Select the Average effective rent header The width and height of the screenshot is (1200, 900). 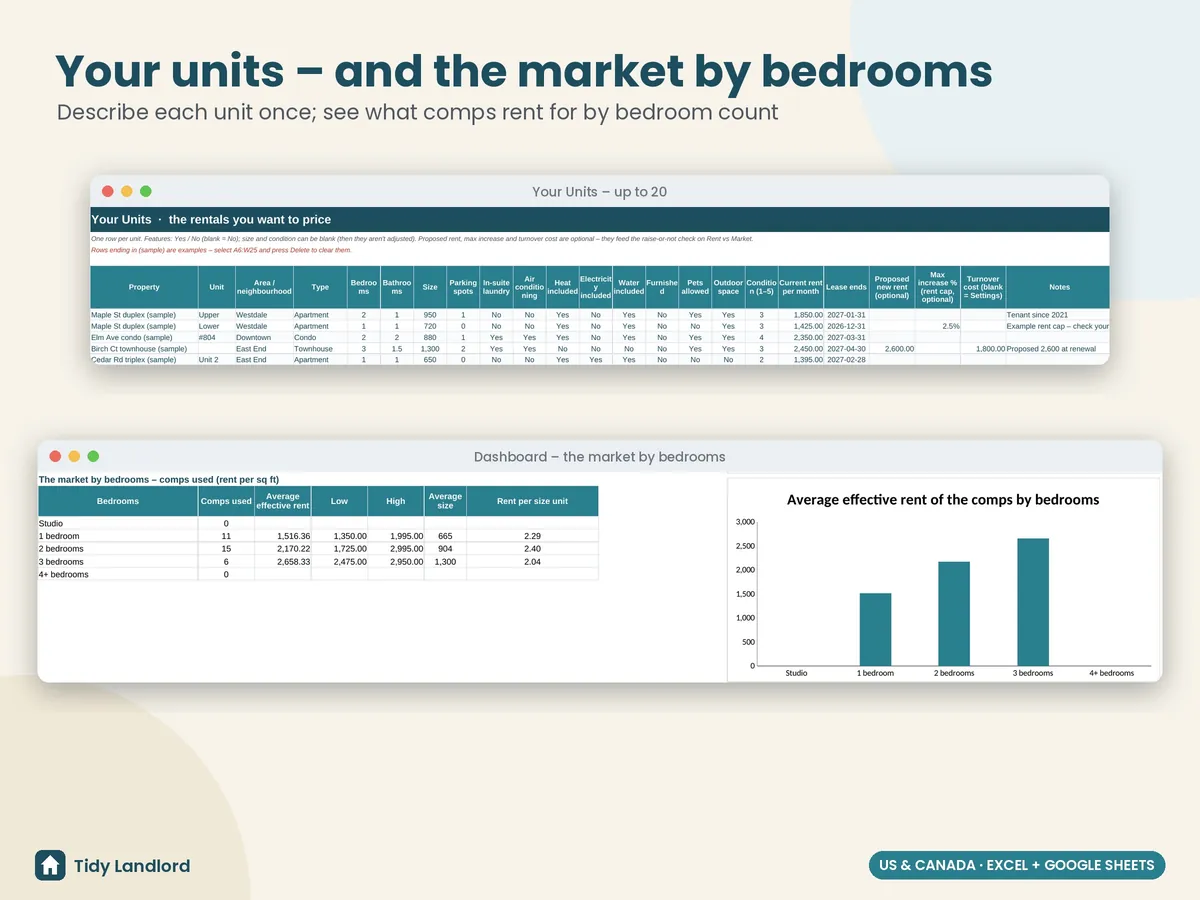pyautogui.click(x=283, y=501)
